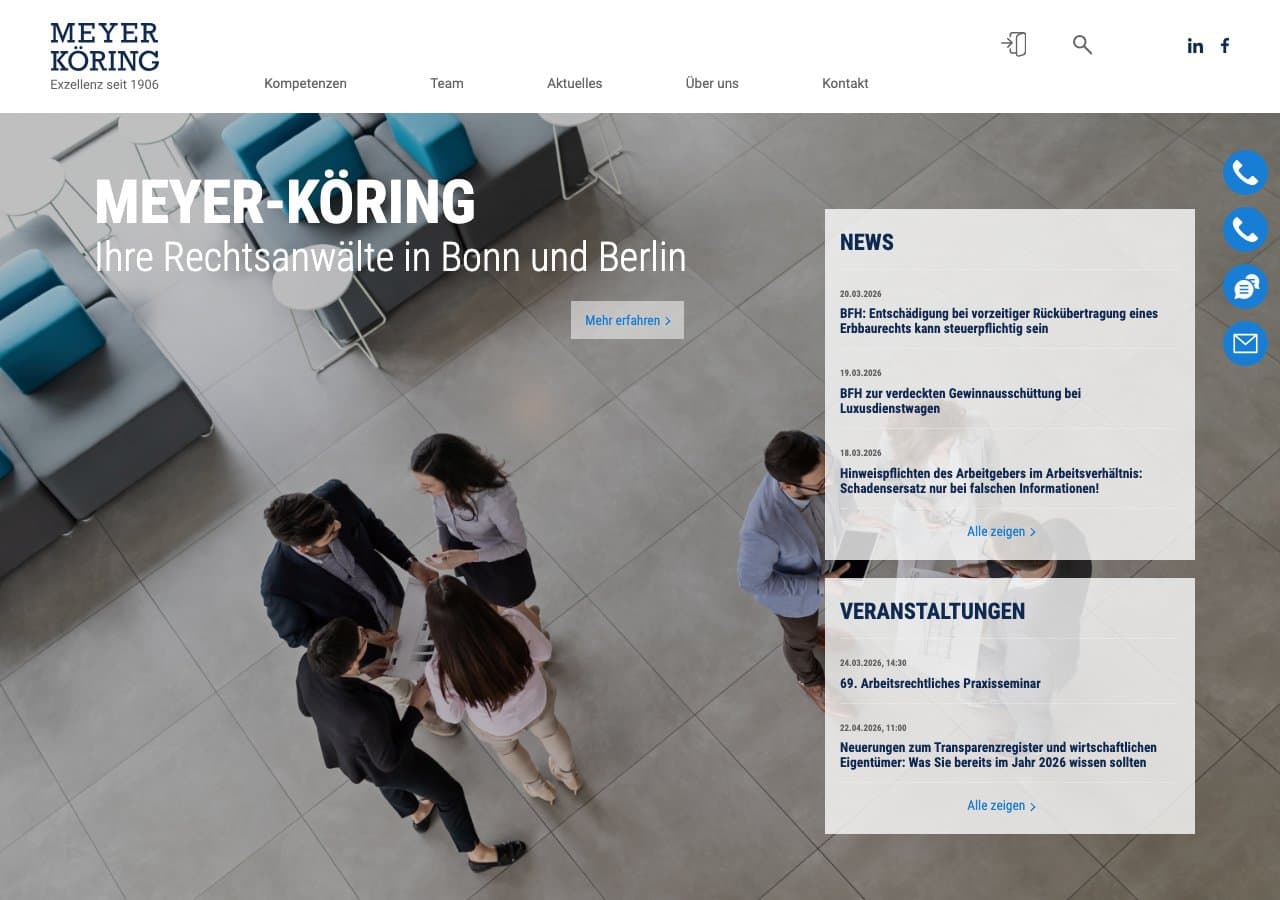Open the Kompetenzen menu
Screen dimensions: 1280x900
305,84
